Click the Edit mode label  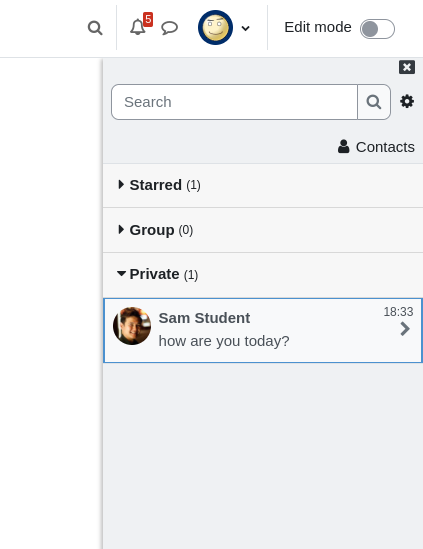[318, 27]
